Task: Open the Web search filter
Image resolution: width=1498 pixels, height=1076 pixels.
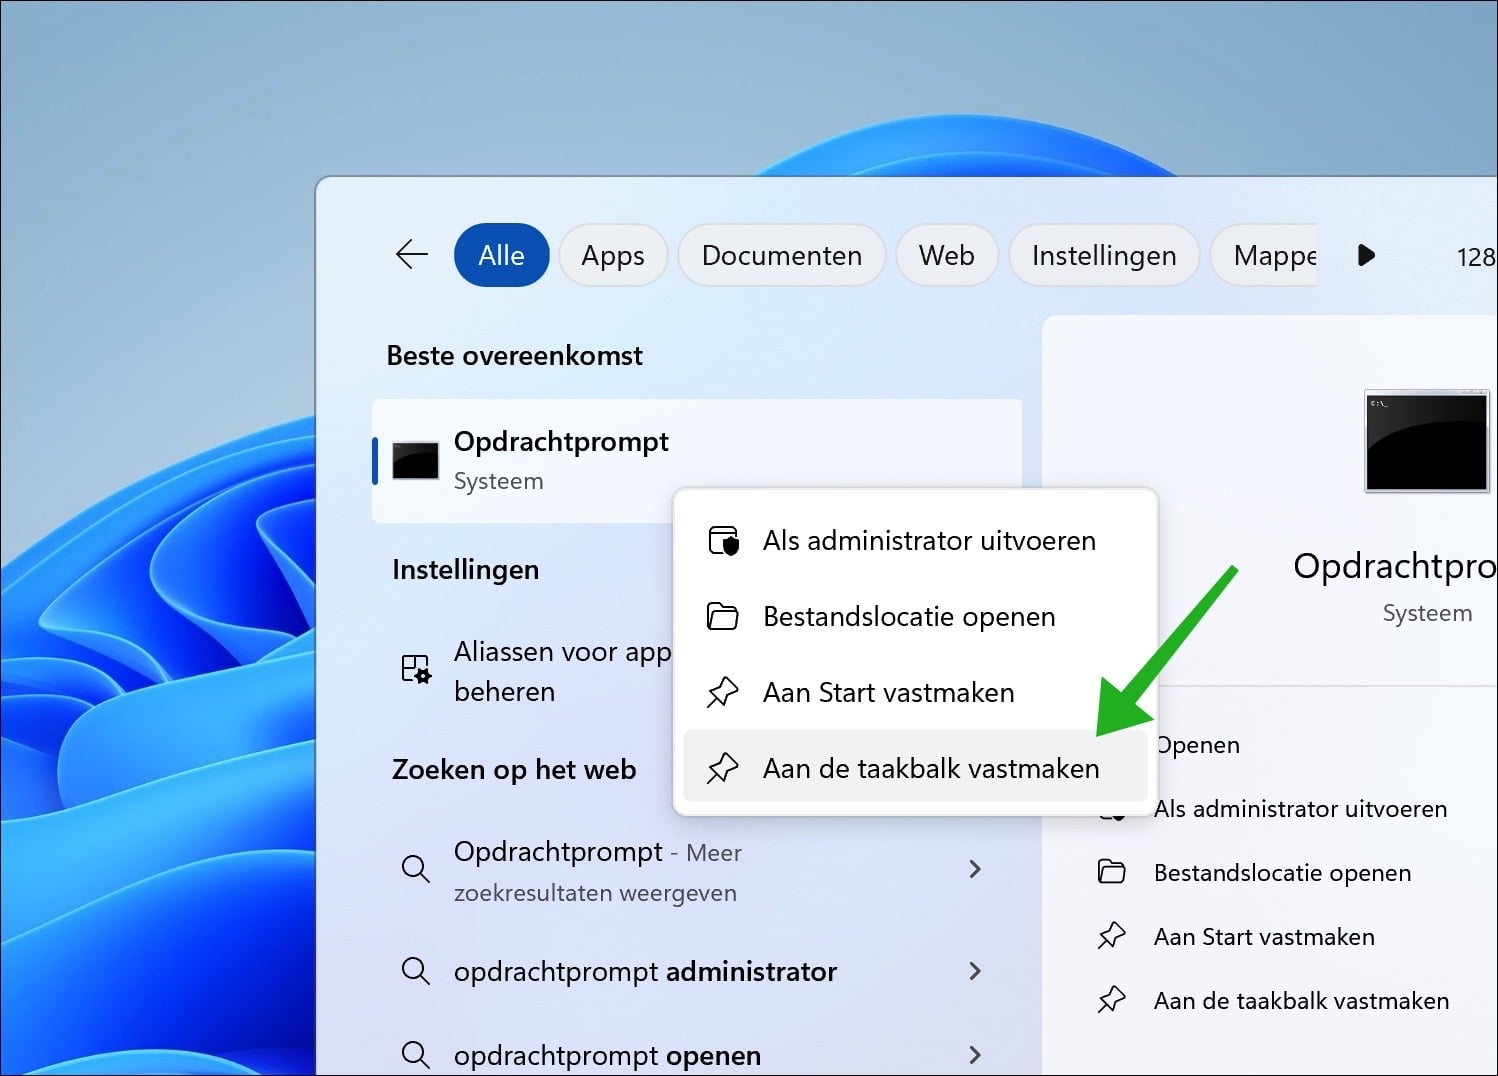Action: (946, 255)
